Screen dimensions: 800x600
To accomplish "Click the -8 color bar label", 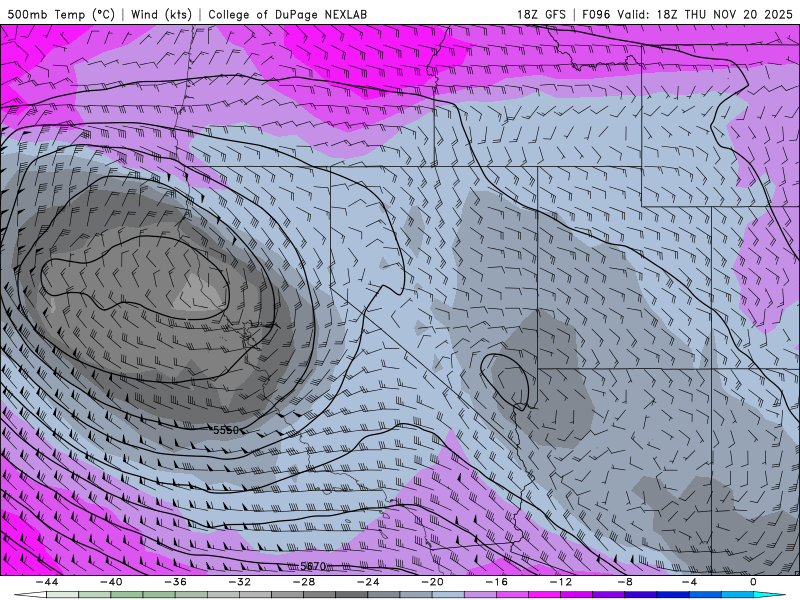I will pos(626,582).
